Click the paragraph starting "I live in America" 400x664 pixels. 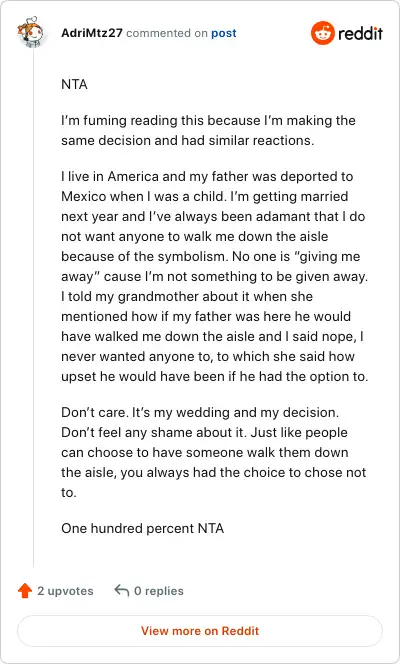(215, 276)
